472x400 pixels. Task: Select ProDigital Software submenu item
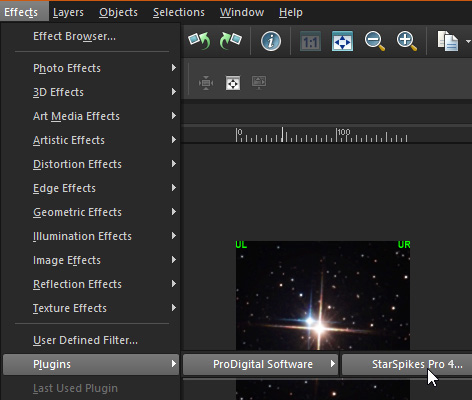(x=260, y=364)
